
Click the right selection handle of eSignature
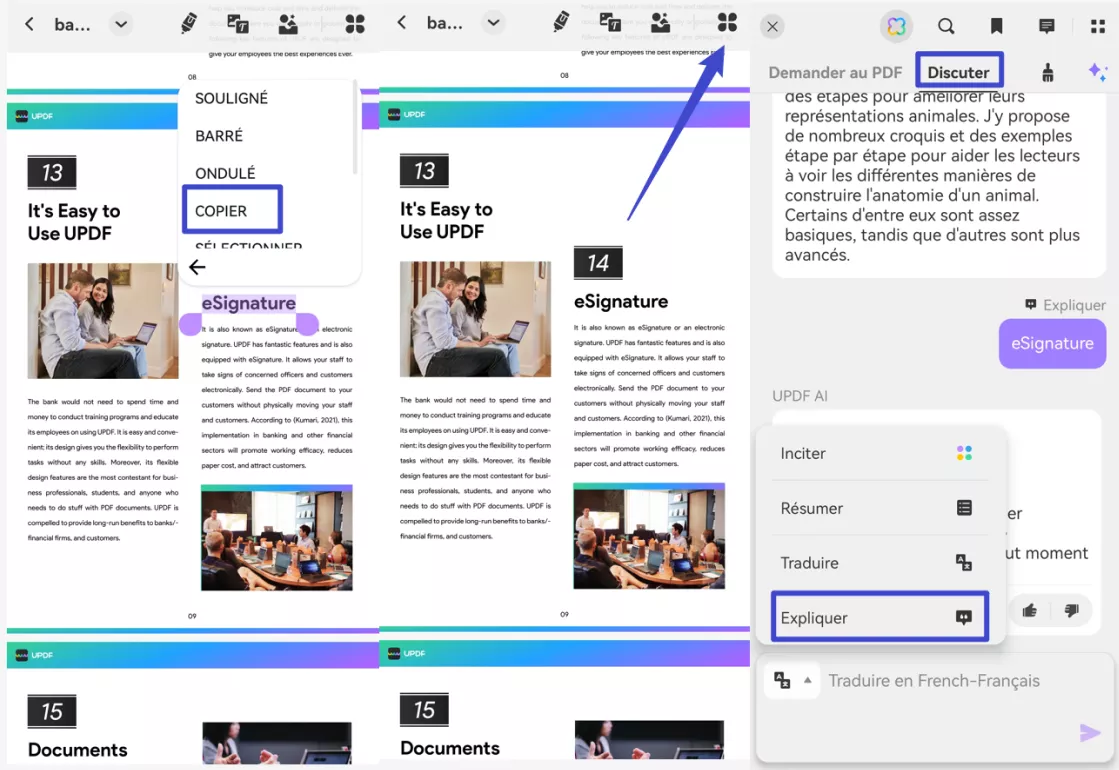click(x=307, y=324)
